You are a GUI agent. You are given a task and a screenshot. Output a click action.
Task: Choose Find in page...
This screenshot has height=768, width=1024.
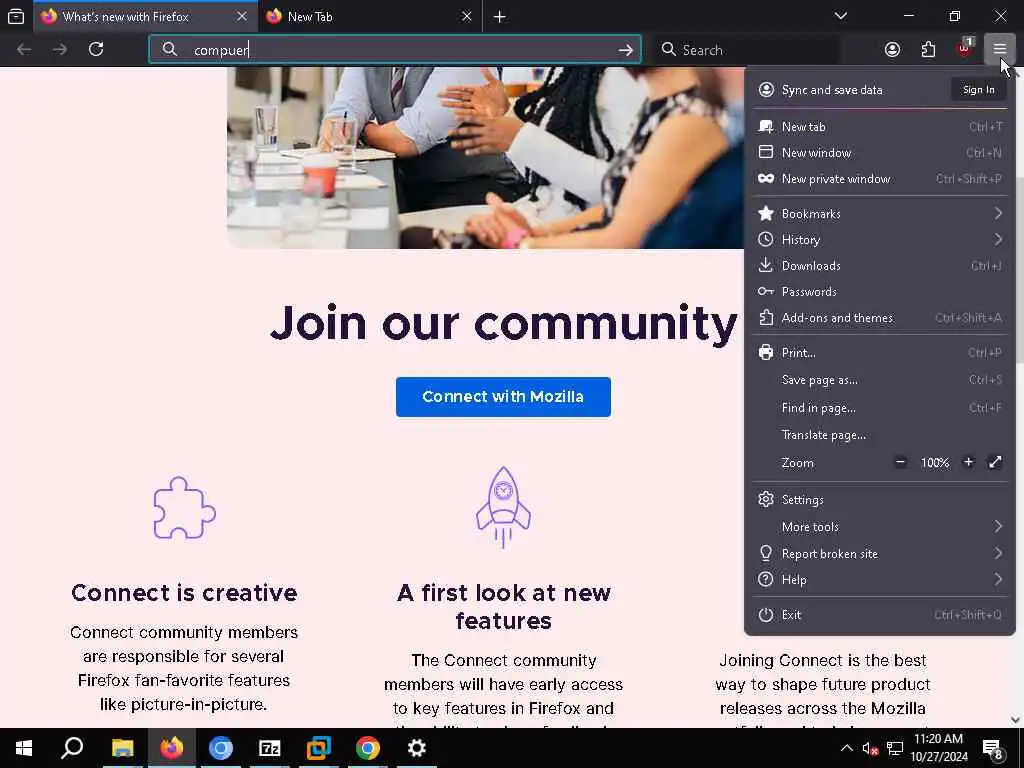pos(880,408)
